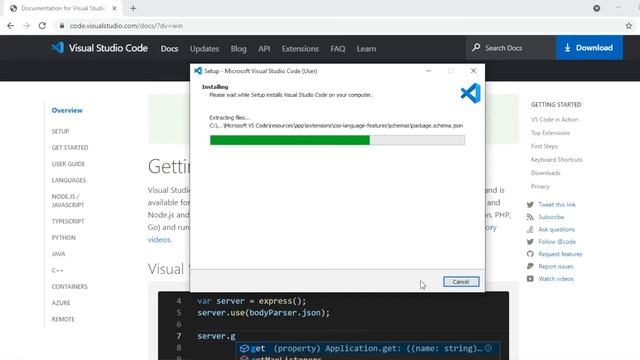The image size is (640, 360).
Task: Click the Request features link
Action: [560, 254]
